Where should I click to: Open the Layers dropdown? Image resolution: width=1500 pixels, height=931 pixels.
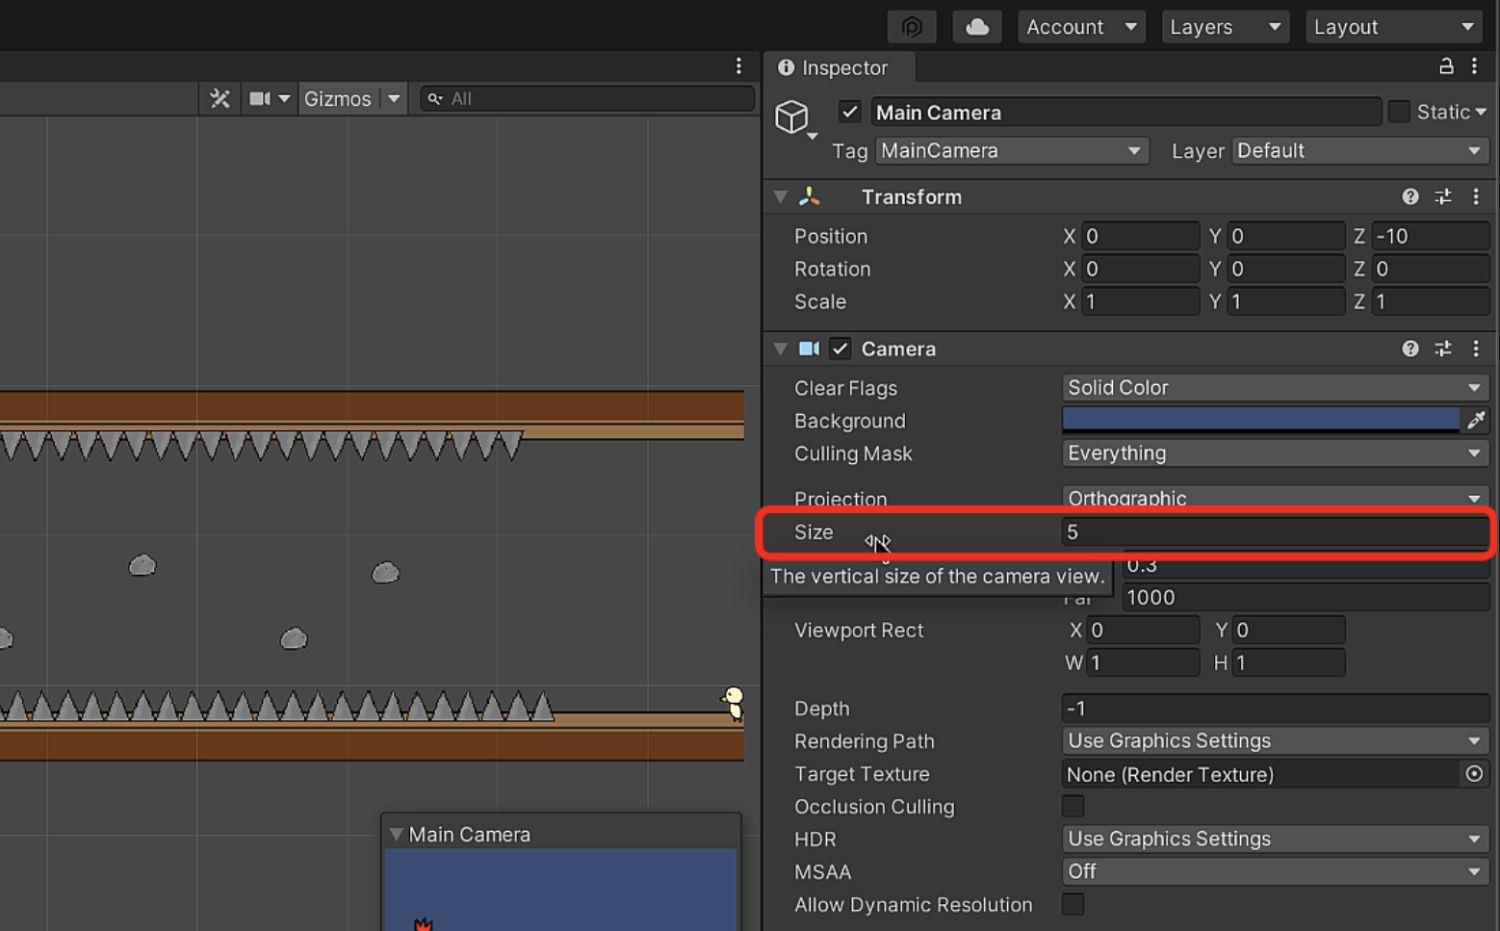[1225, 27]
